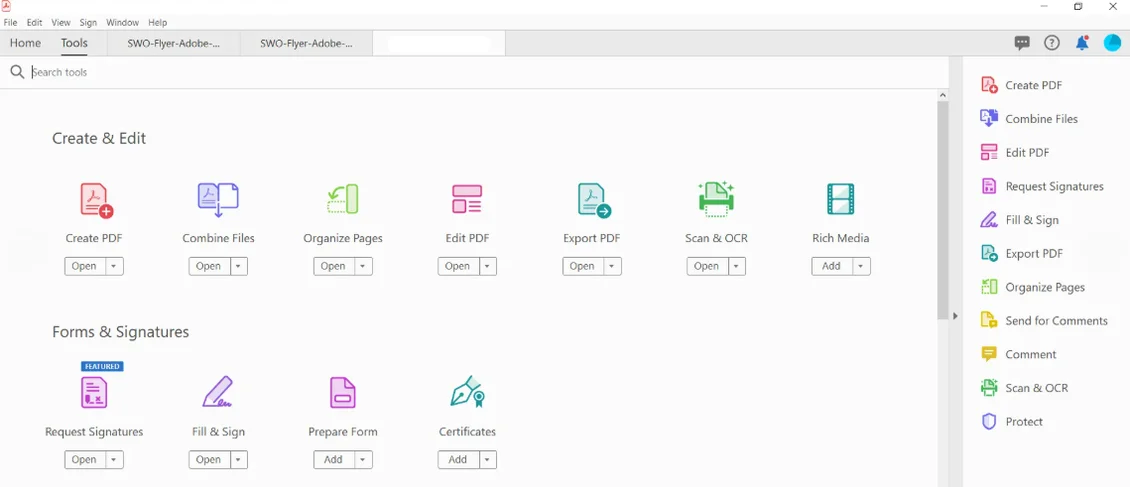The height and width of the screenshot is (487, 1130).
Task: Expand the Organize Pages Open dropdown arrow
Action: coord(363,266)
